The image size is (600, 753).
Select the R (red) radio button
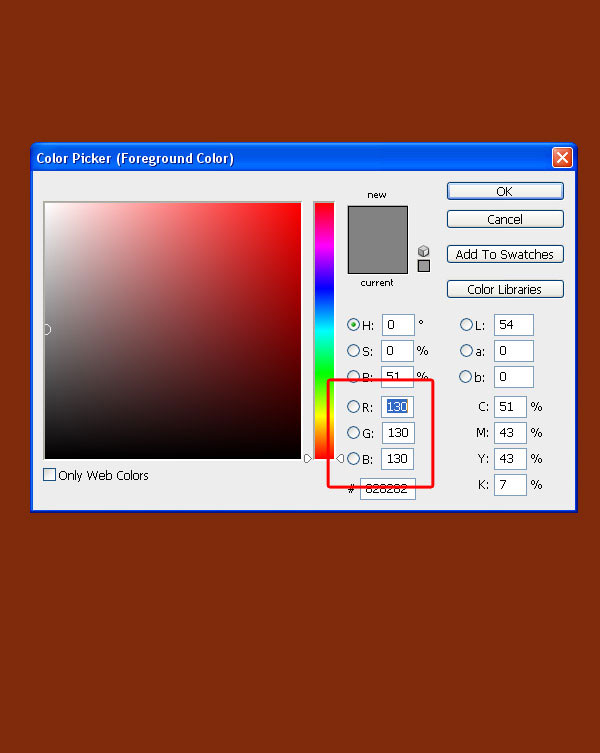[353, 407]
